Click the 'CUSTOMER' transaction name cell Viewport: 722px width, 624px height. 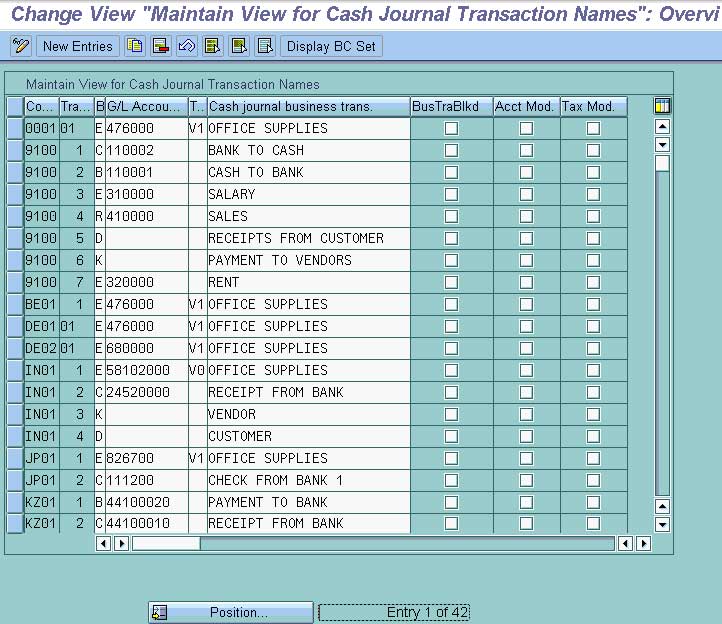pyautogui.click(x=309, y=436)
